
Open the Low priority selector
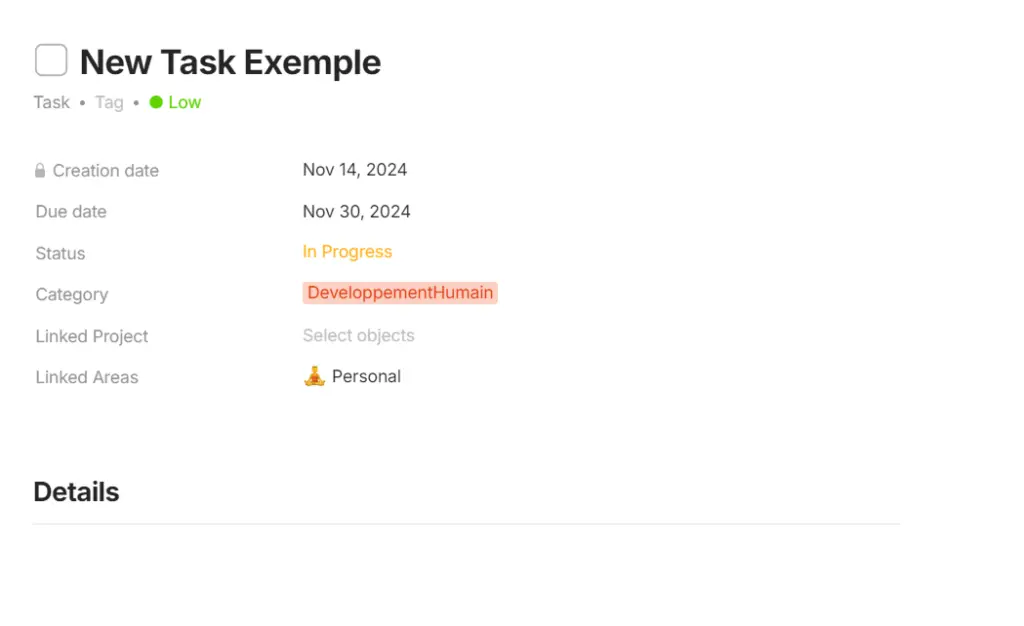[183, 102]
